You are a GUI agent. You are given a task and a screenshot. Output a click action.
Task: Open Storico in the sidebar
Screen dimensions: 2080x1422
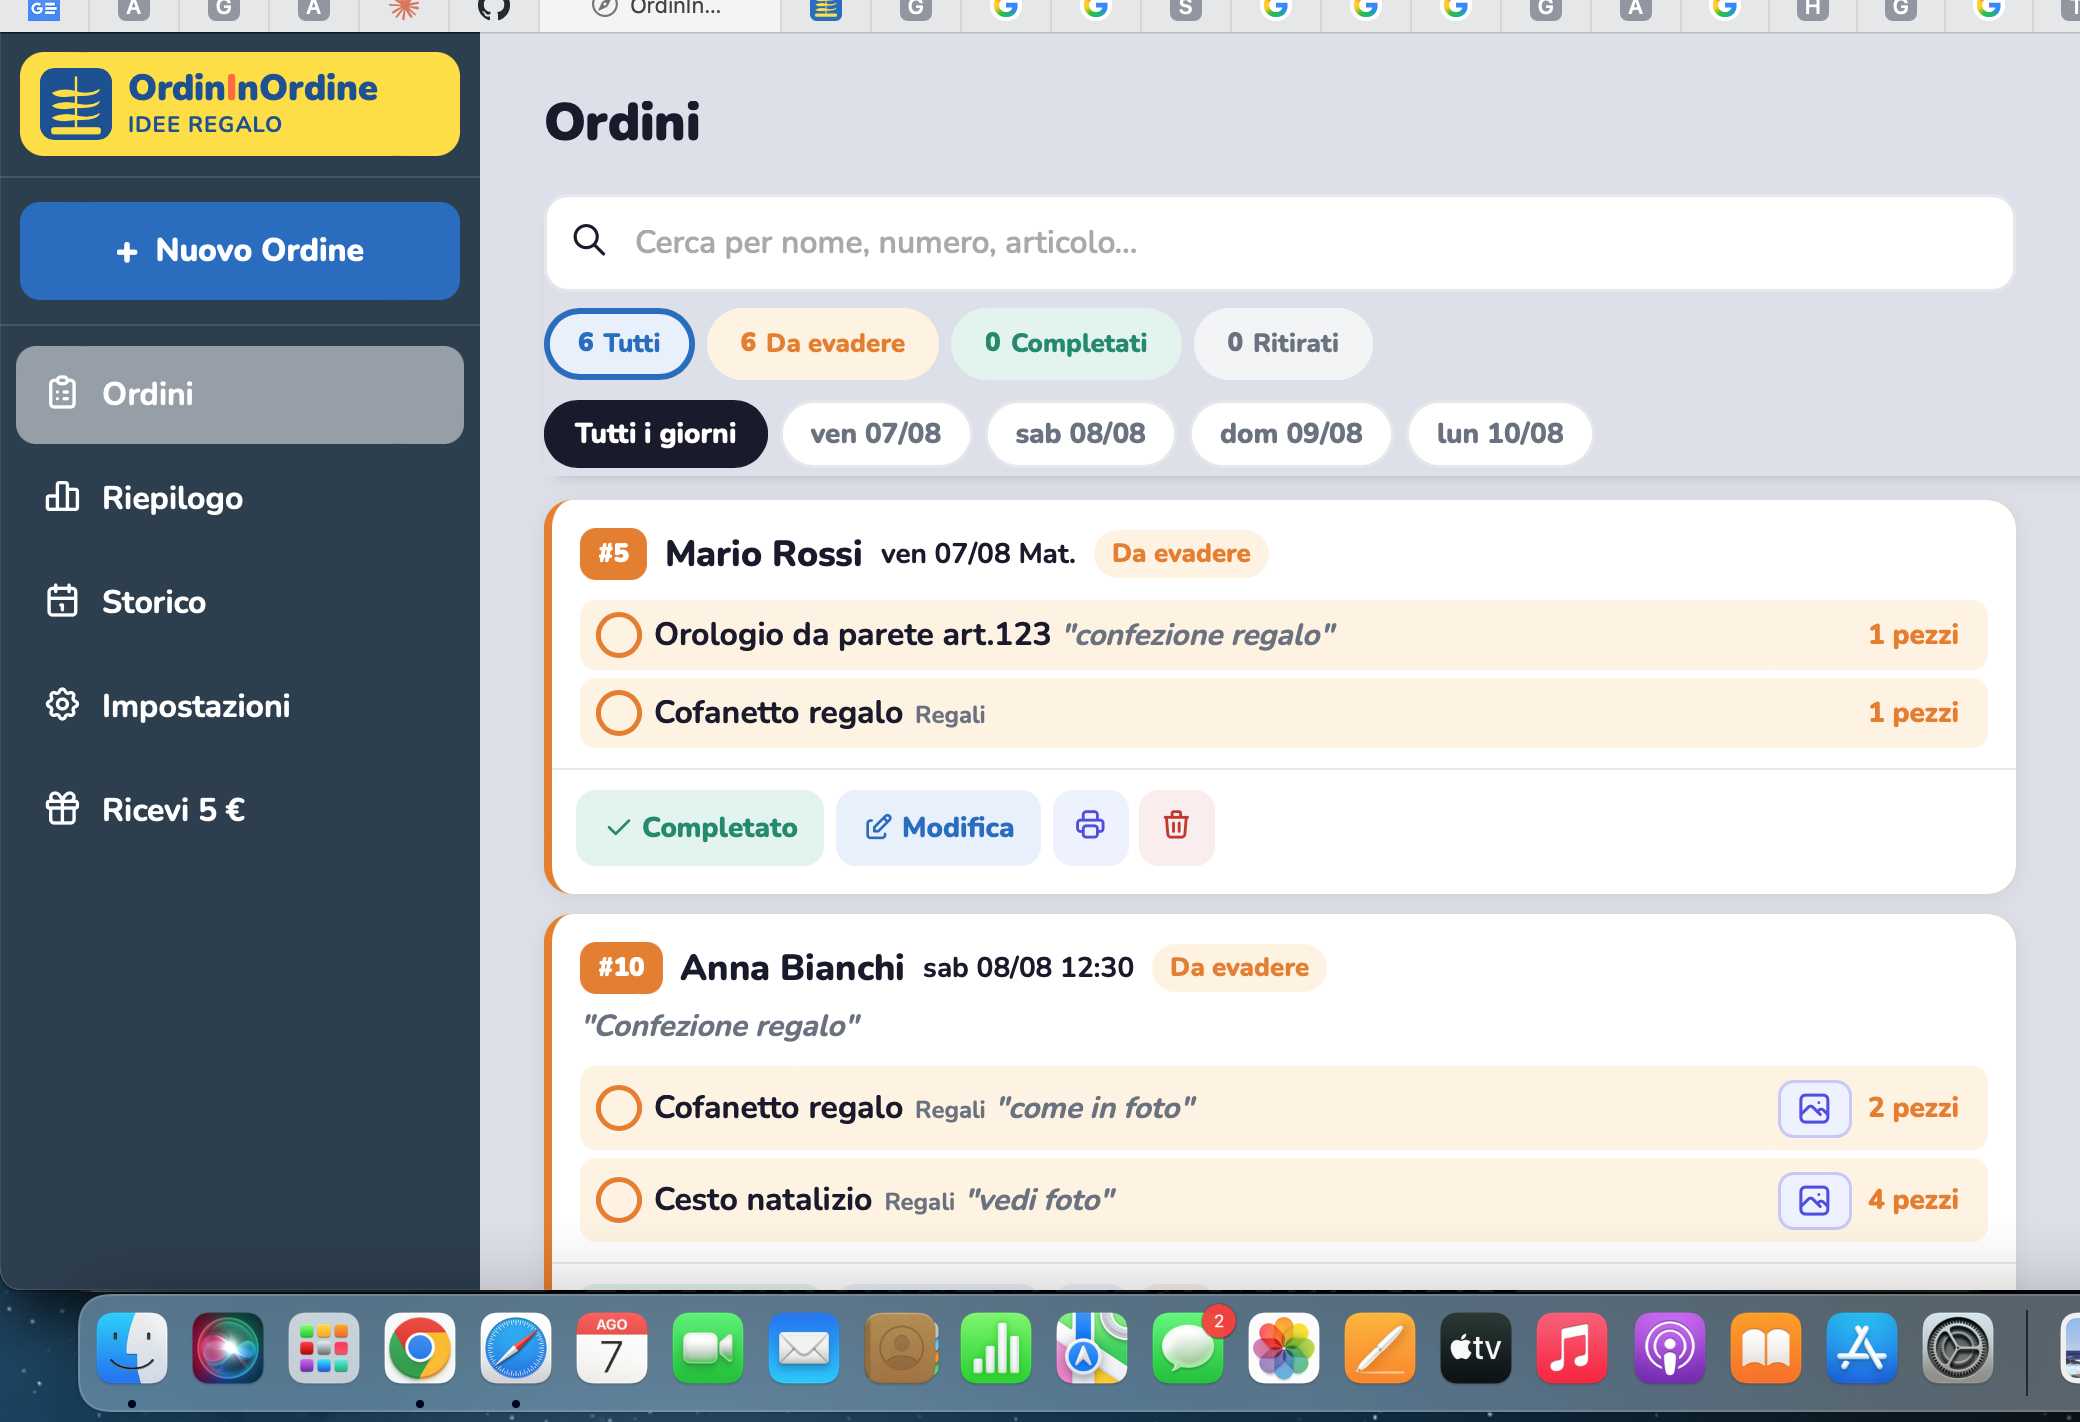point(240,602)
